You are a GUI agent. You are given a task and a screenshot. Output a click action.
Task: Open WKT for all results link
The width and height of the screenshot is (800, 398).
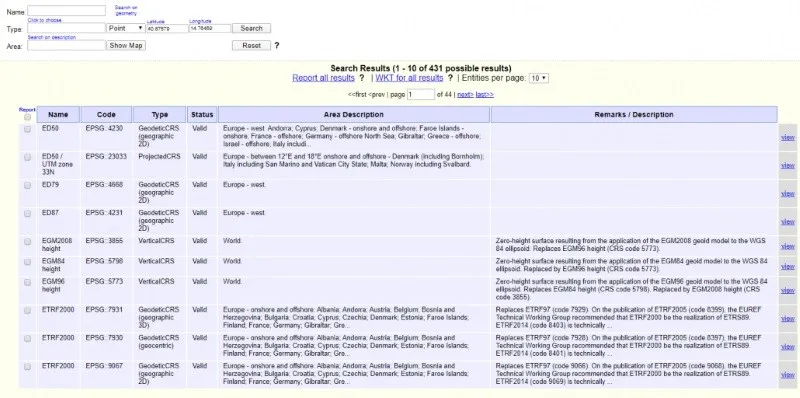409,78
